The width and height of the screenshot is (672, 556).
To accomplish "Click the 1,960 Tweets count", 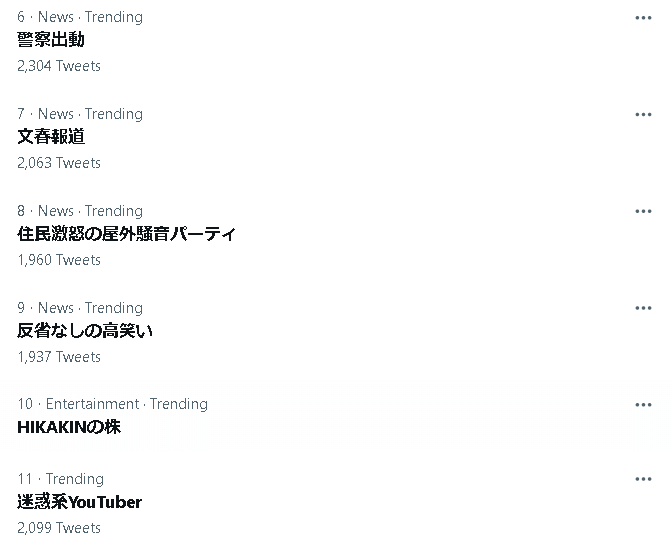I will (x=59, y=260).
